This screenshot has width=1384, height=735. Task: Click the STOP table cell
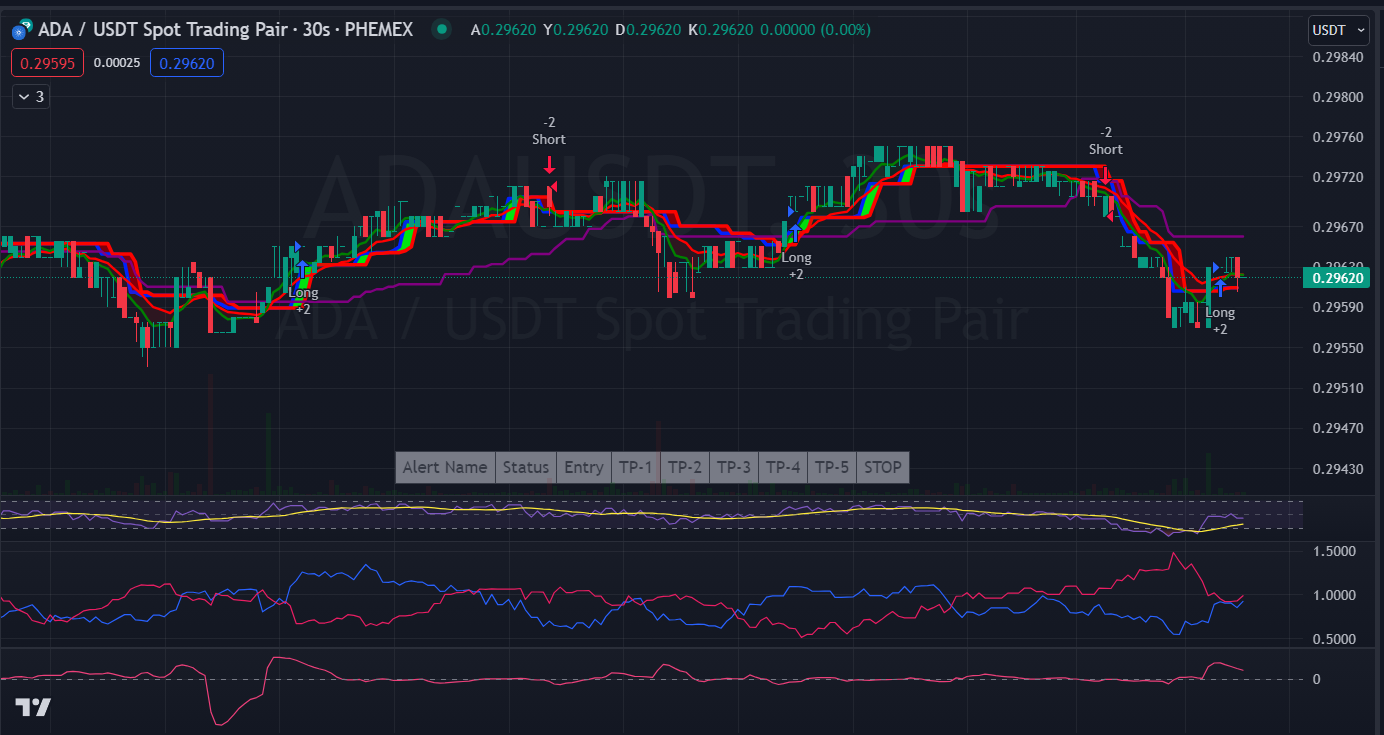(x=883, y=467)
